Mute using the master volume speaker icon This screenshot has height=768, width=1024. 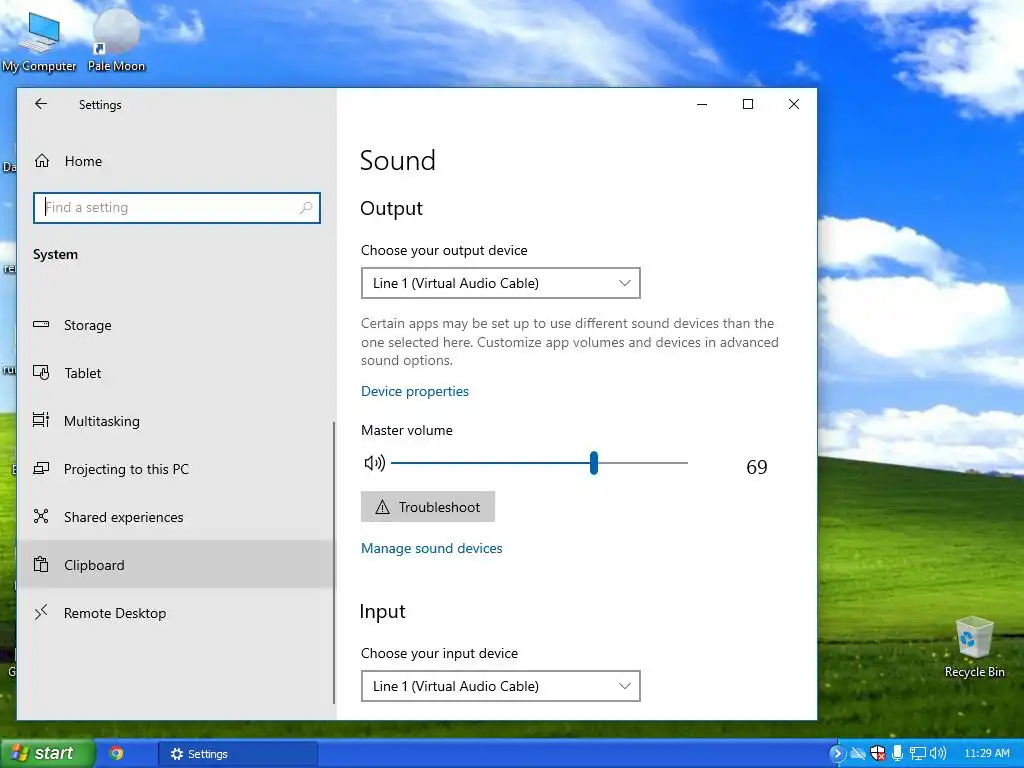click(x=374, y=463)
